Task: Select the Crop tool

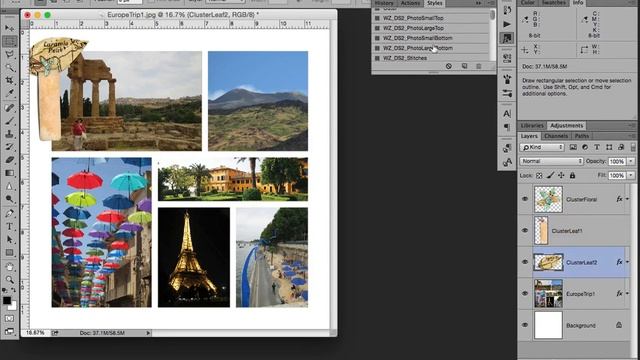Action: point(9,80)
